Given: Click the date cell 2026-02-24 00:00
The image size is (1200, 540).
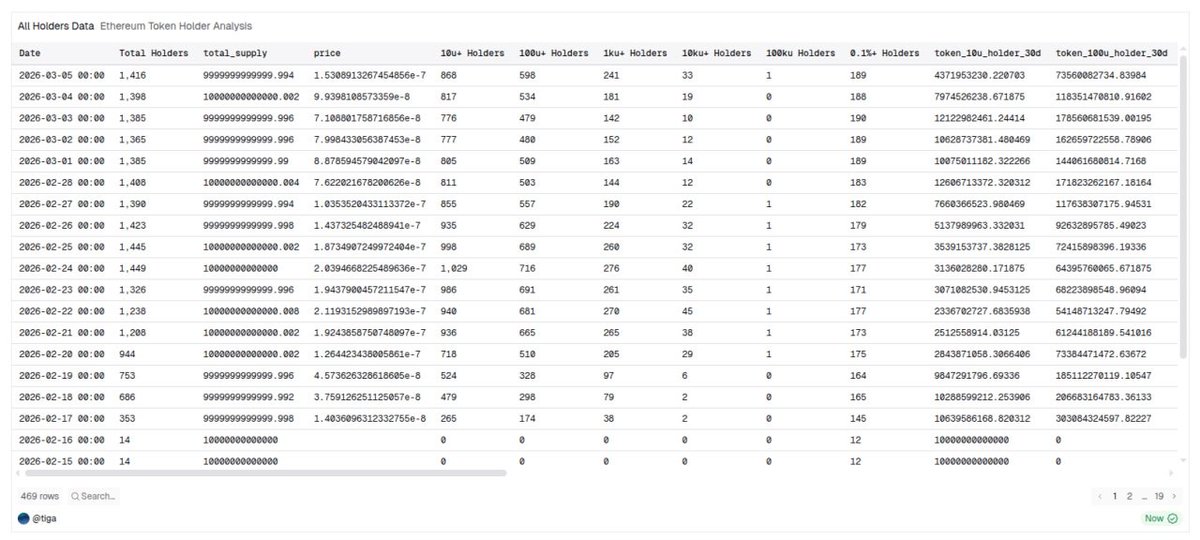Looking at the screenshot, I should pyautogui.click(x=61, y=268).
